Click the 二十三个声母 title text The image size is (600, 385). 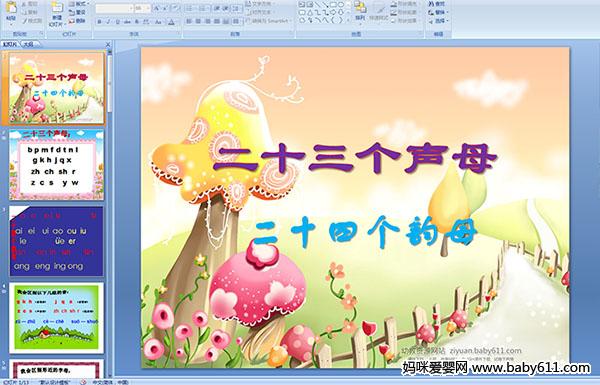click(355, 158)
